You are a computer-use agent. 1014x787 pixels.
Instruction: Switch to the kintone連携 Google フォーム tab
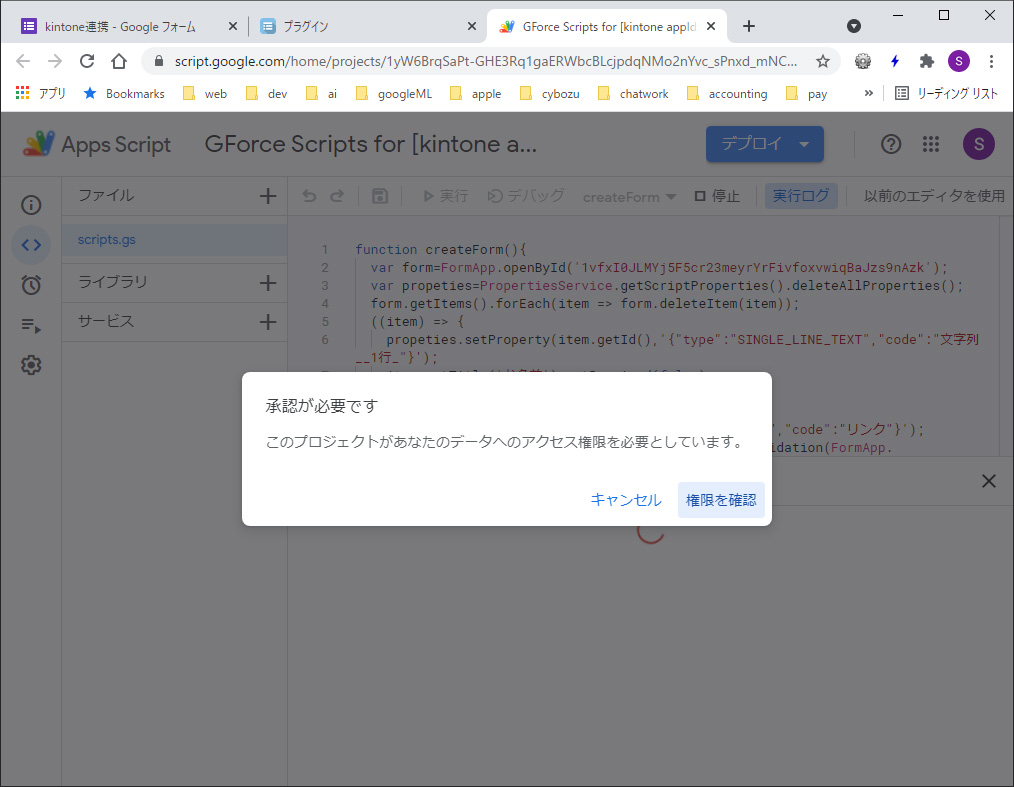[x=120, y=26]
